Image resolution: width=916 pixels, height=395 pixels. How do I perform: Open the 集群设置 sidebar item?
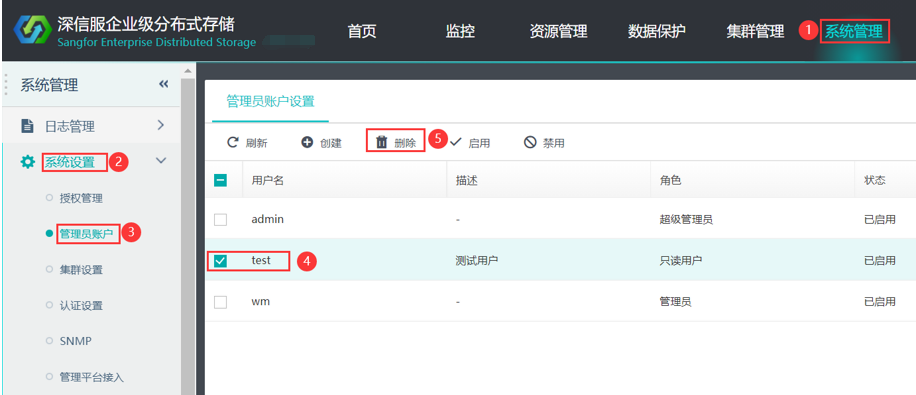point(81,270)
